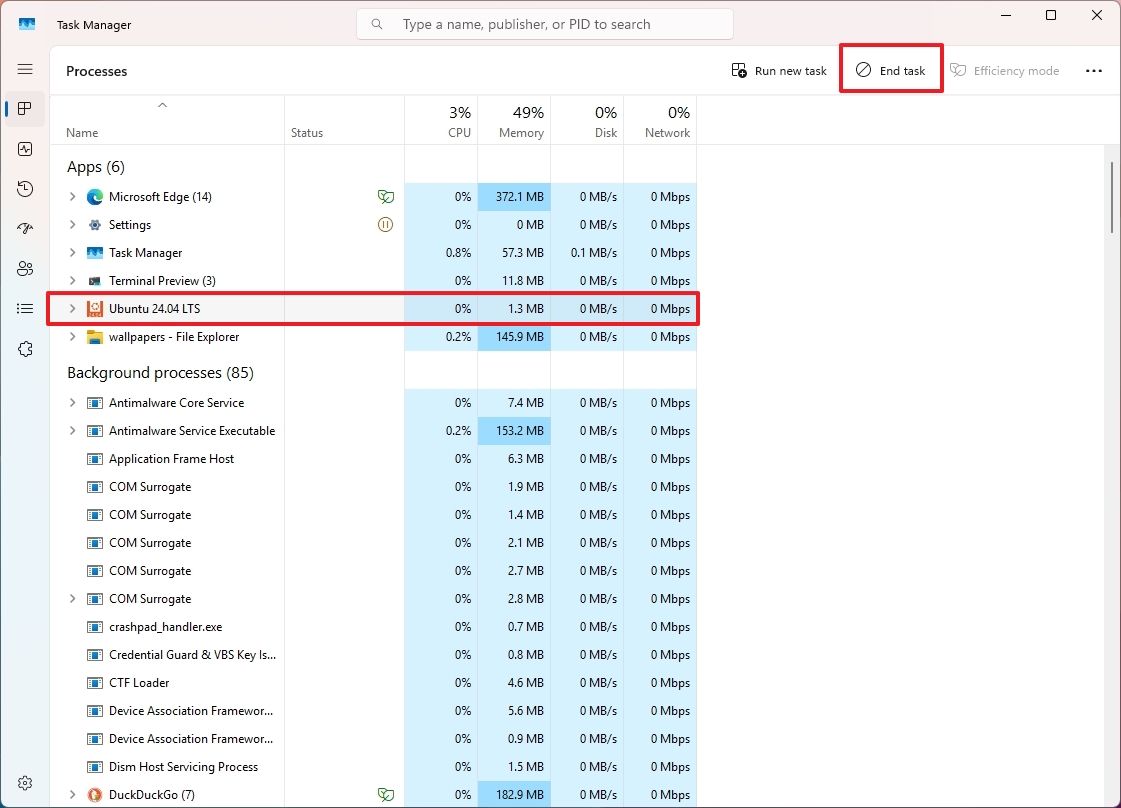The width and height of the screenshot is (1121, 808).
Task: Click the End task button
Action: tap(891, 70)
